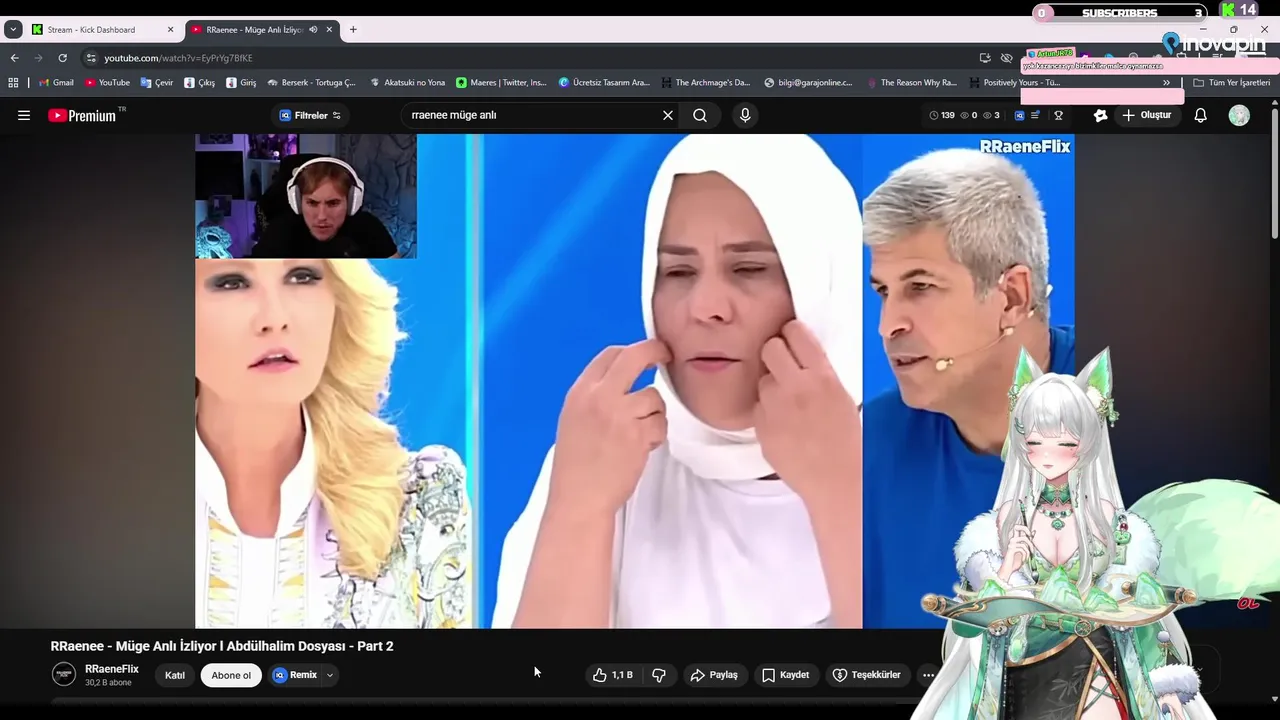Click the 139 counter in extension bar
This screenshot has height=720, width=1280.
[x=942, y=115]
